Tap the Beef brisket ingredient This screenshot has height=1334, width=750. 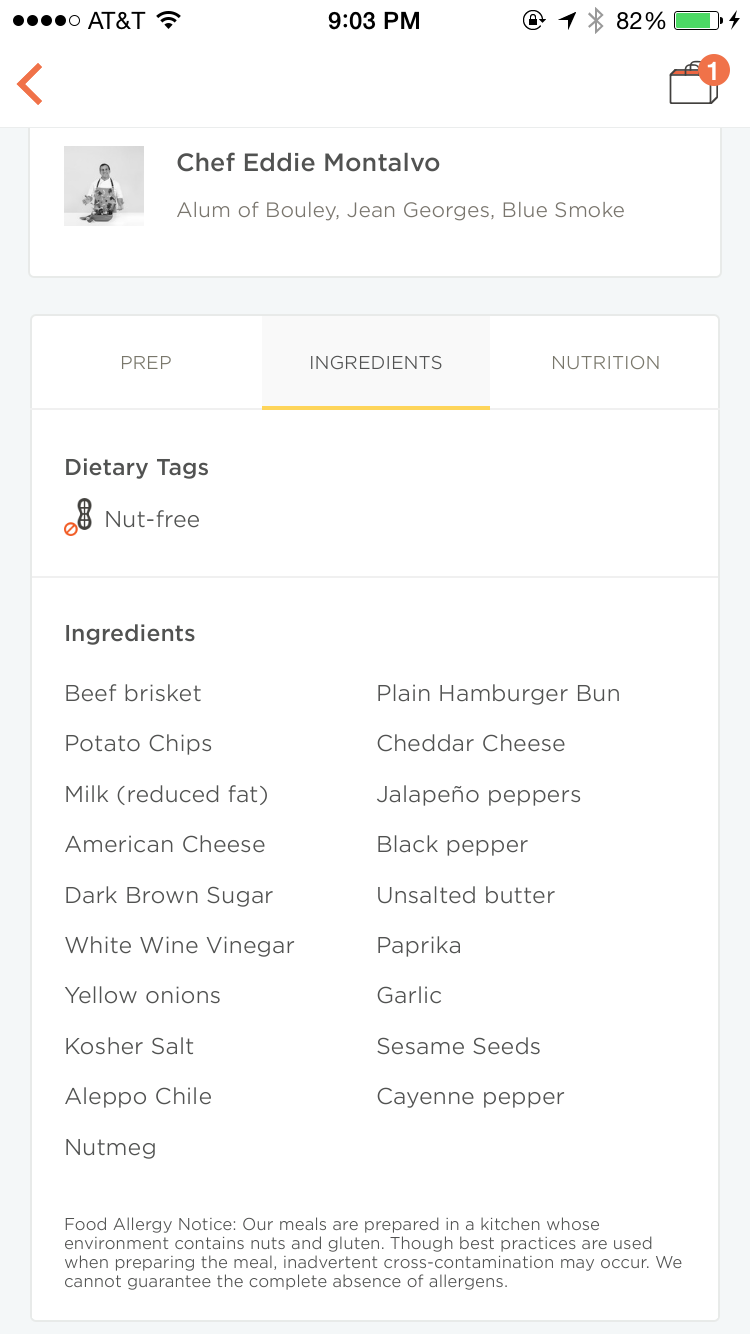133,694
